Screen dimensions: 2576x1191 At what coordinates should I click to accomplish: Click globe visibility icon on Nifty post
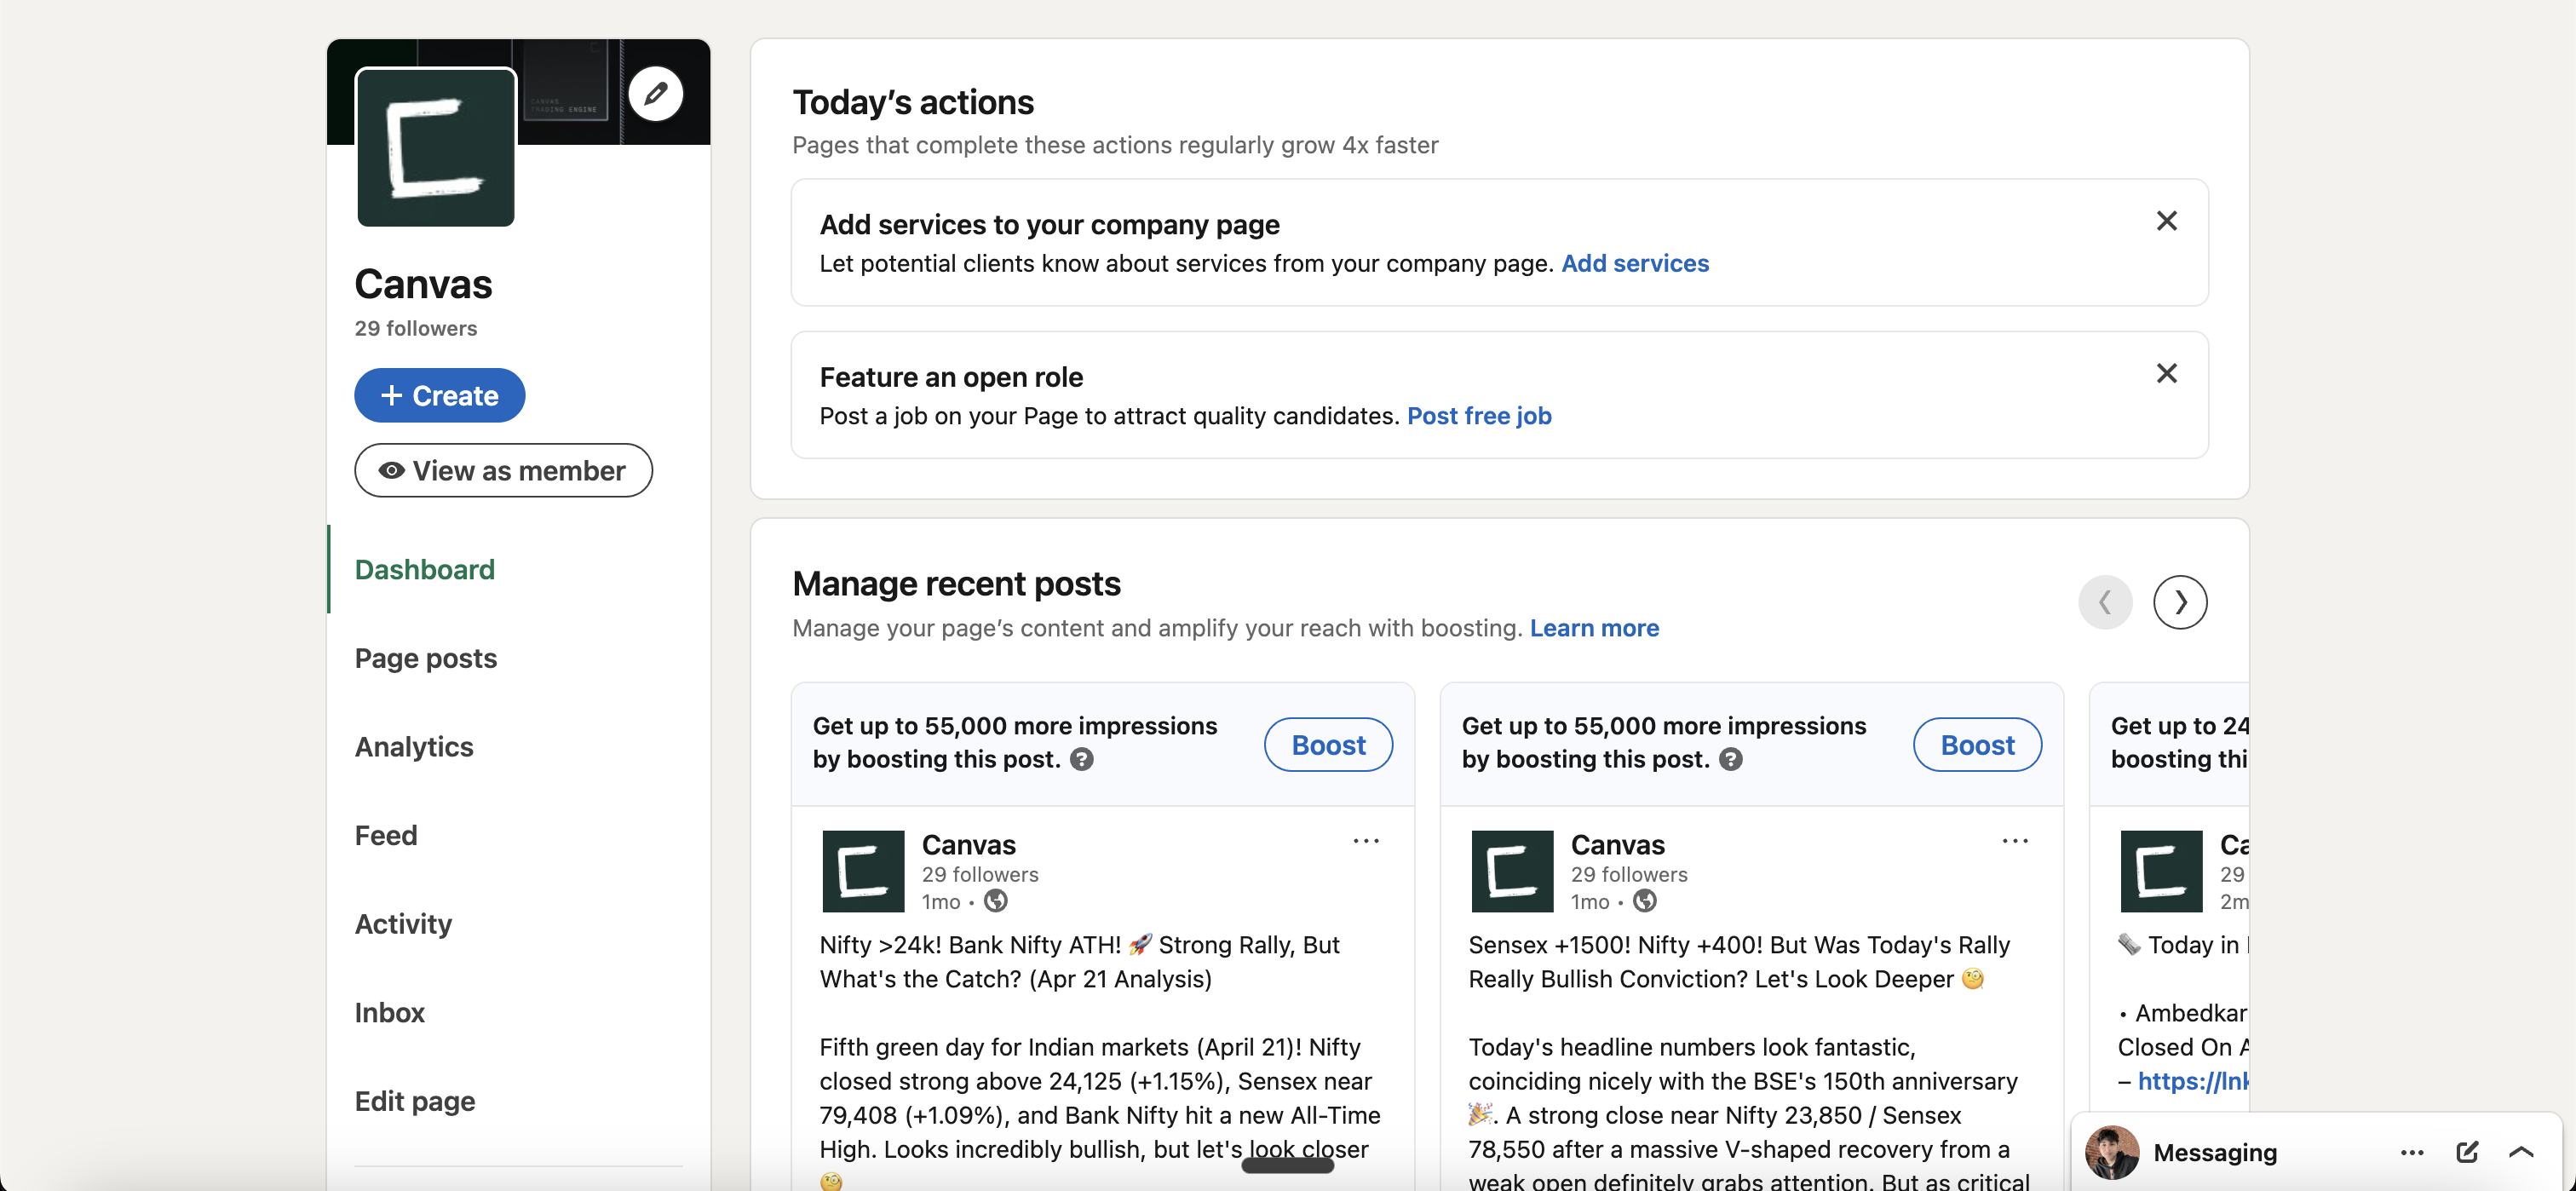point(995,901)
